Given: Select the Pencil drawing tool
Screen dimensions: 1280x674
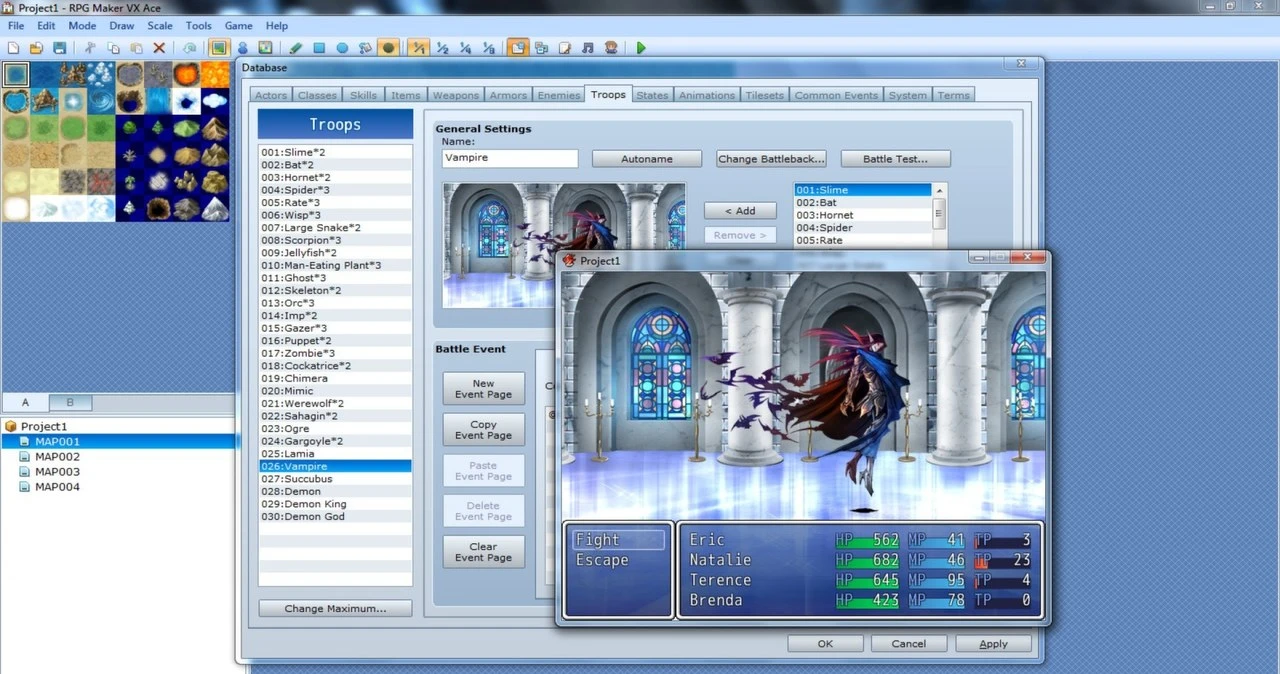Looking at the screenshot, I should pos(296,47).
